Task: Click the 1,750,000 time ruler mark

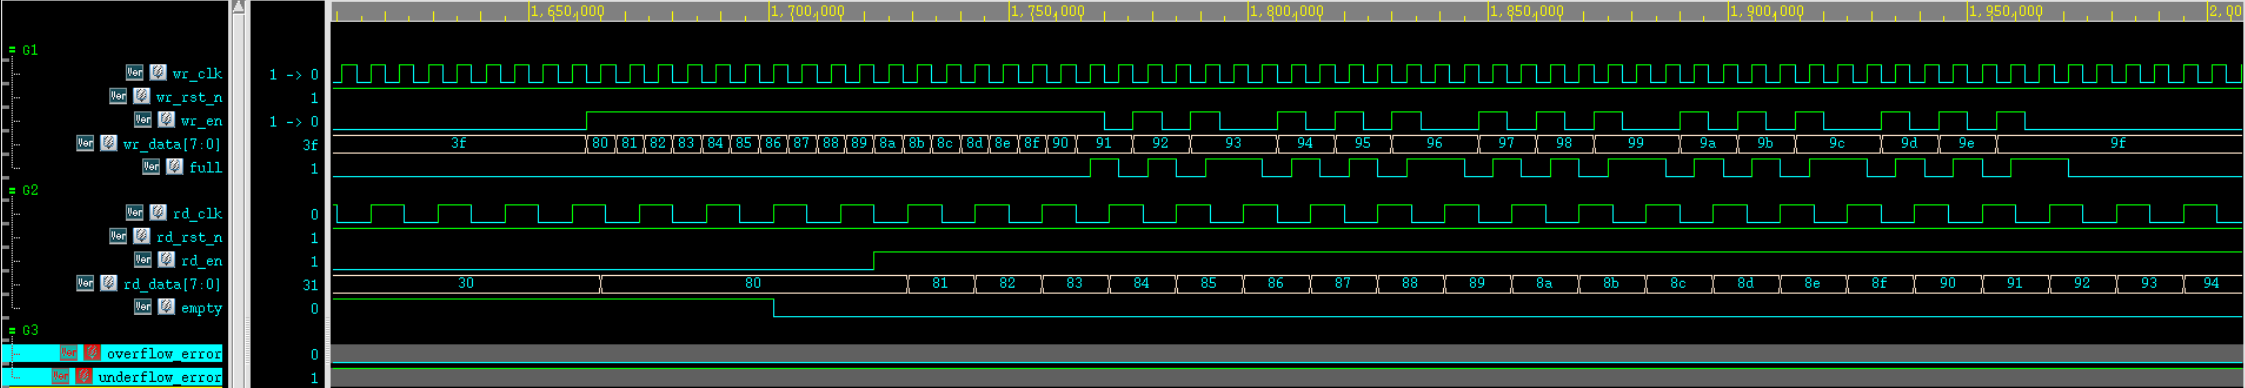Action: click(x=1047, y=11)
